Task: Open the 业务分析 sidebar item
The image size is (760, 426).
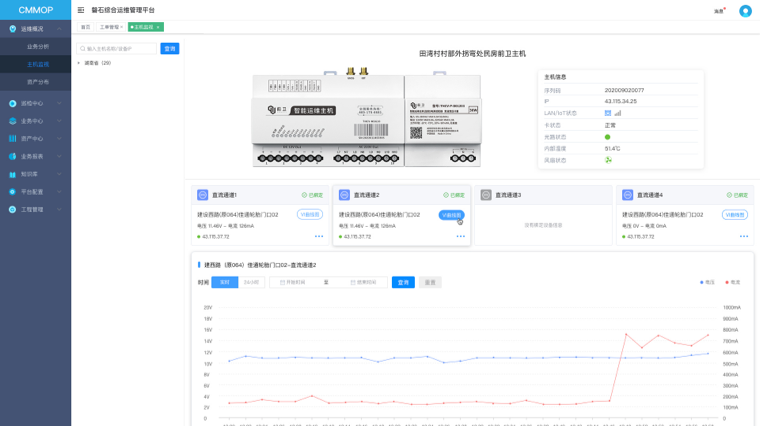Action: (38, 47)
